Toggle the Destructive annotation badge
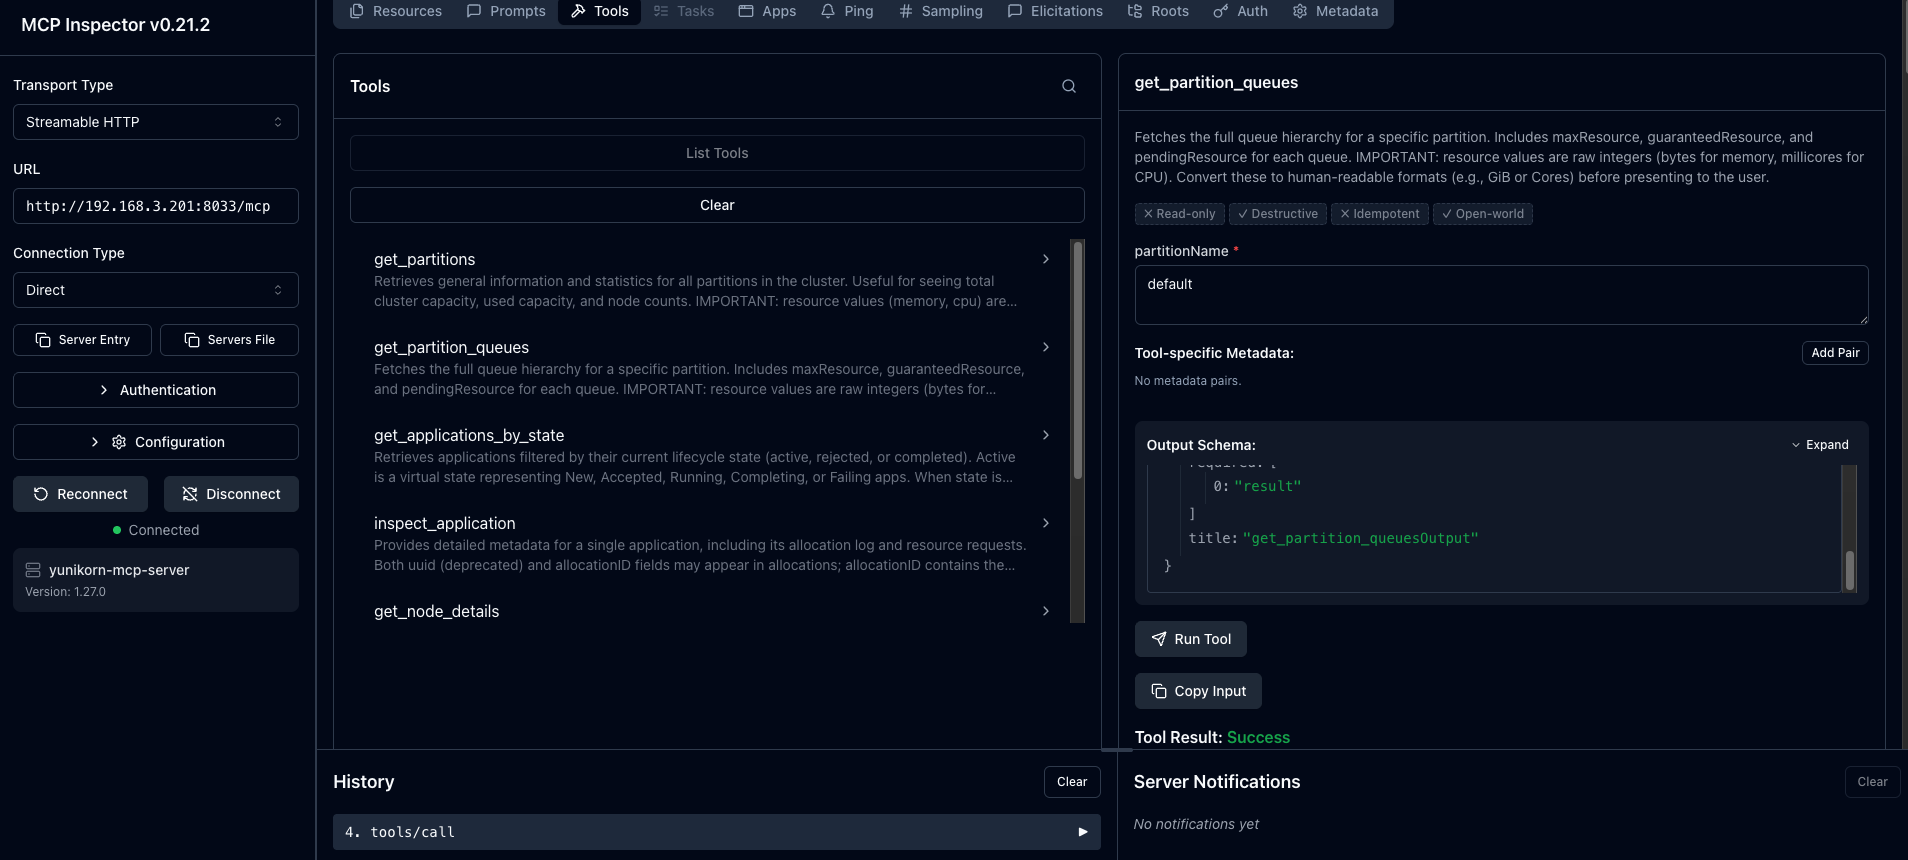 tap(1278, 214)
